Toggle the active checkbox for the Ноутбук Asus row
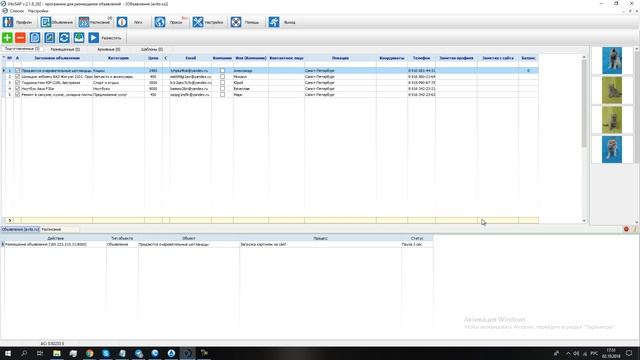 17,89
